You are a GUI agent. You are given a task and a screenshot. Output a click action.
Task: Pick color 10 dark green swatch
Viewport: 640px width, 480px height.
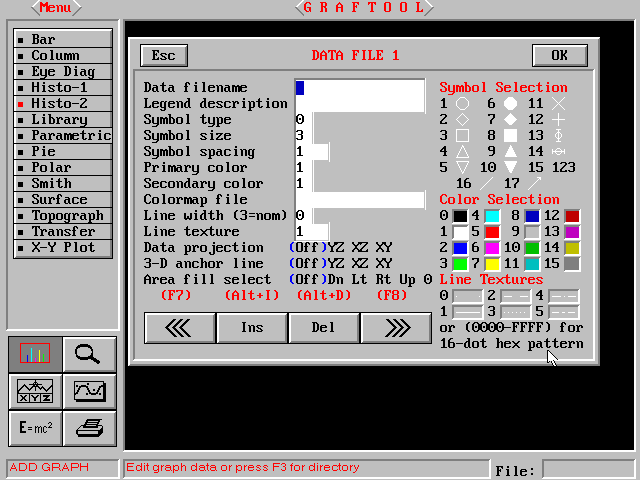(532, 248)
